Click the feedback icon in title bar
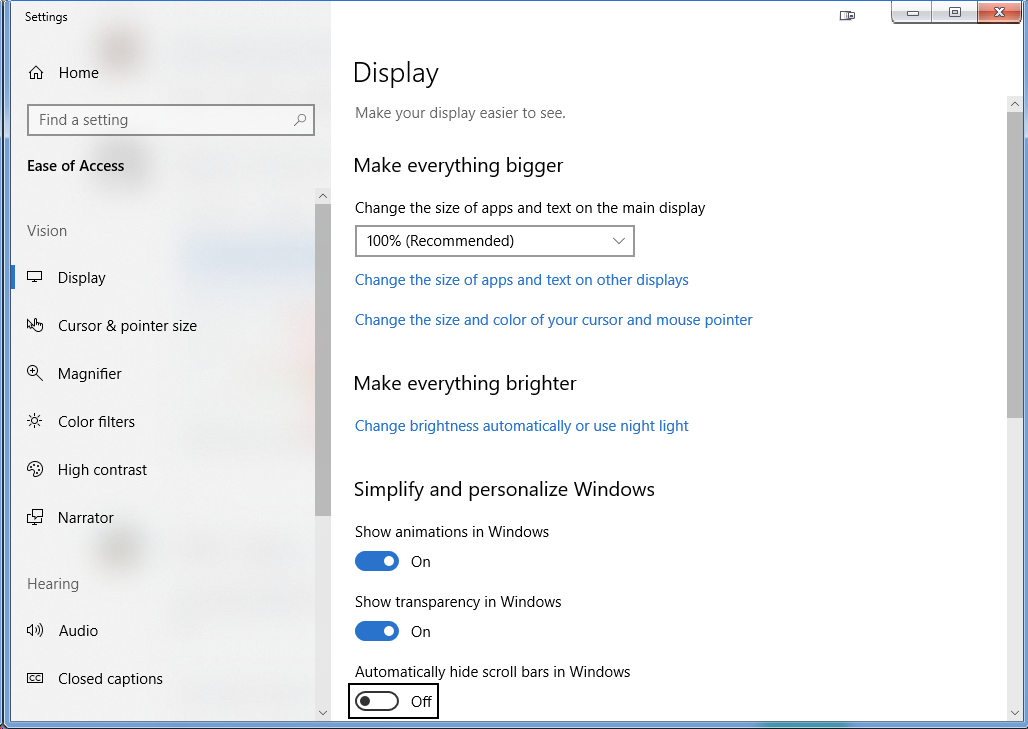Image resolution: width=1028 pixels, height=729 pixels. pyautogui.click(x=847, y=16)
